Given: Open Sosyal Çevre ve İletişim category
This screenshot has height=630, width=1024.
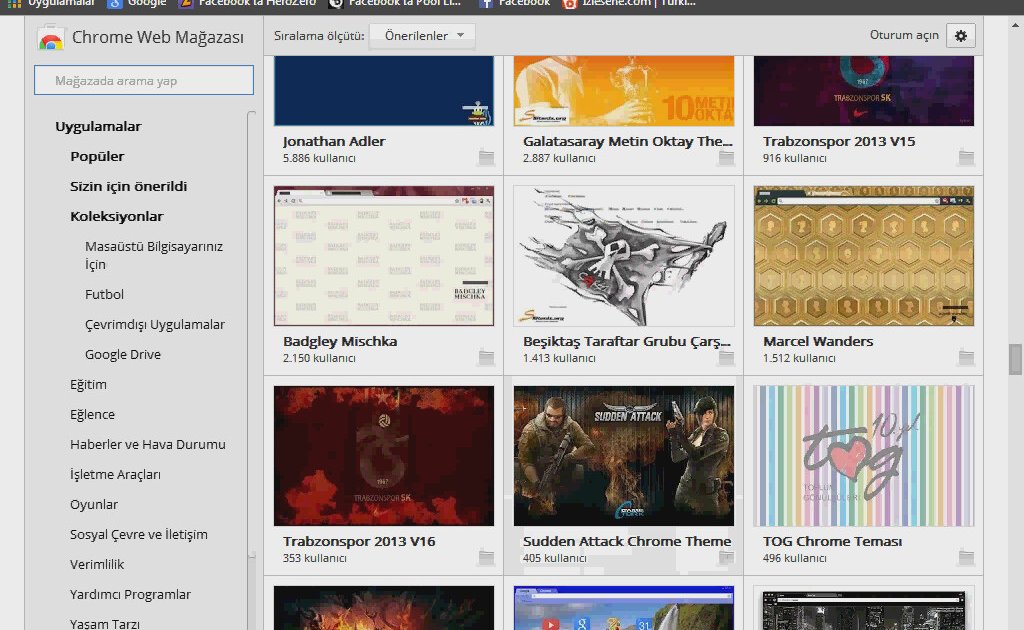Looking at the screenshot, I should (x=138, y=535).
